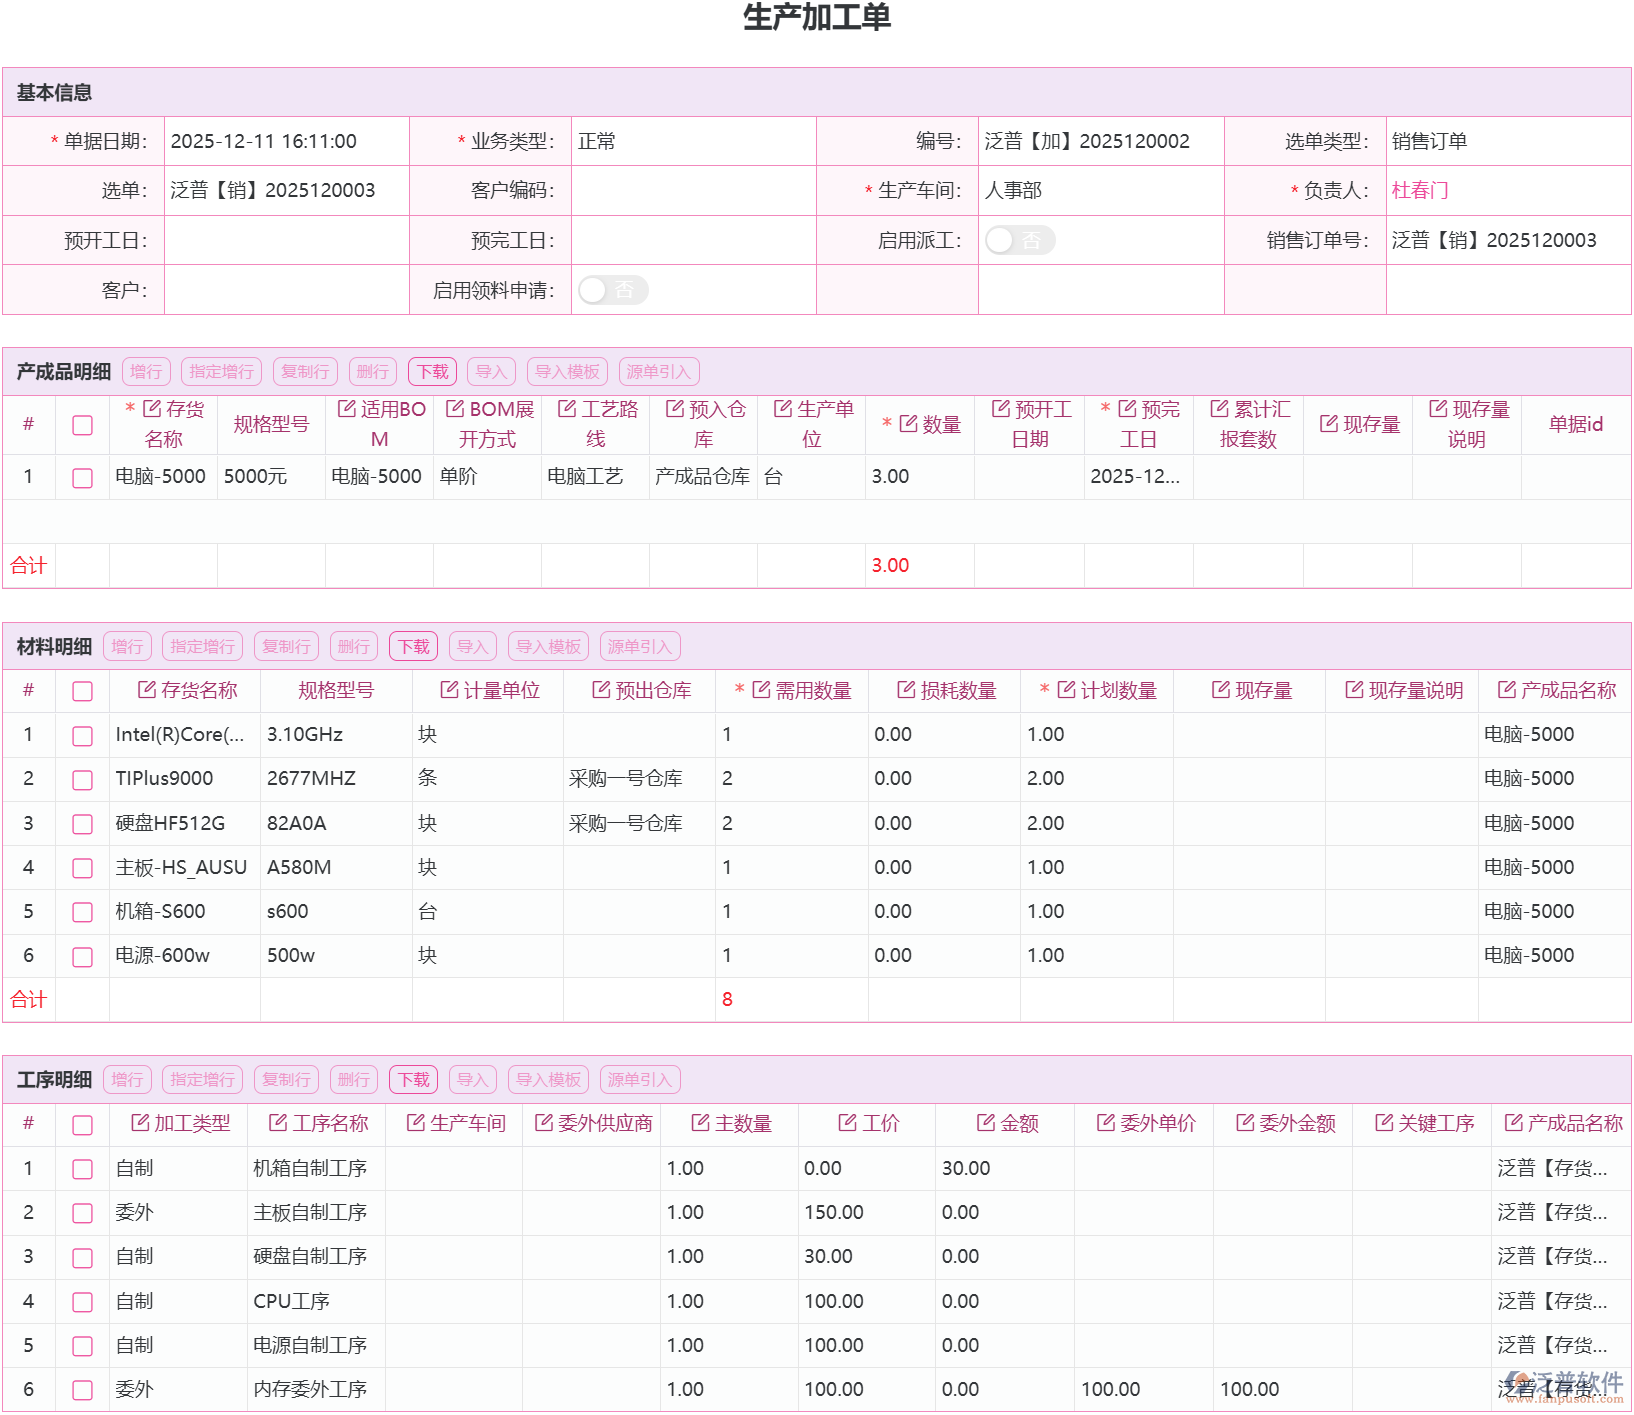Open the 生产车间 field showing 人事部
This screenshot has width=1634, height=1415.
(1099, 190)
